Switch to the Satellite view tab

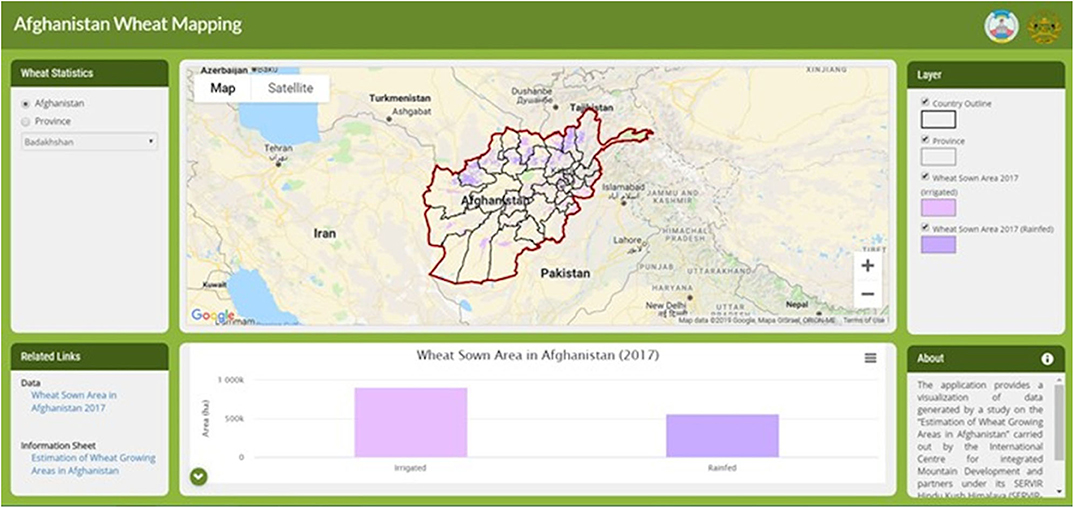(290, 88)
